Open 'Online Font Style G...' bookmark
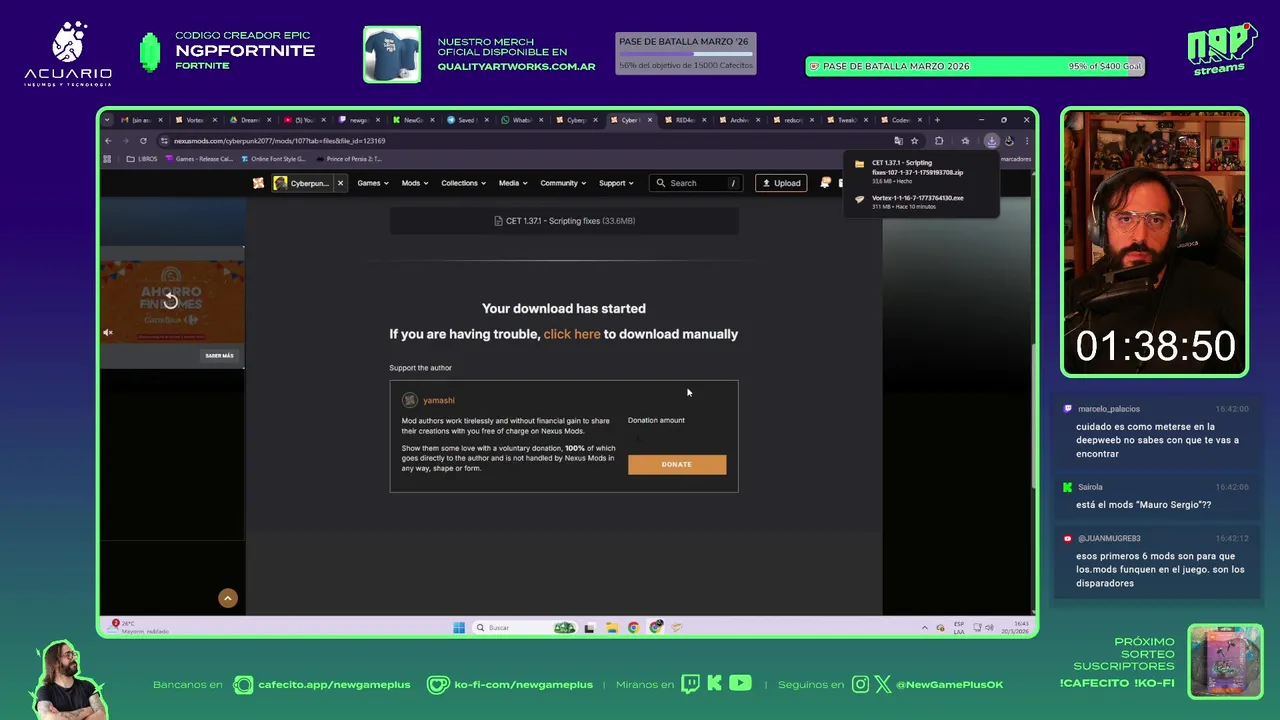This screenshot has height=720, width=1280. click(x=273, y=159)
